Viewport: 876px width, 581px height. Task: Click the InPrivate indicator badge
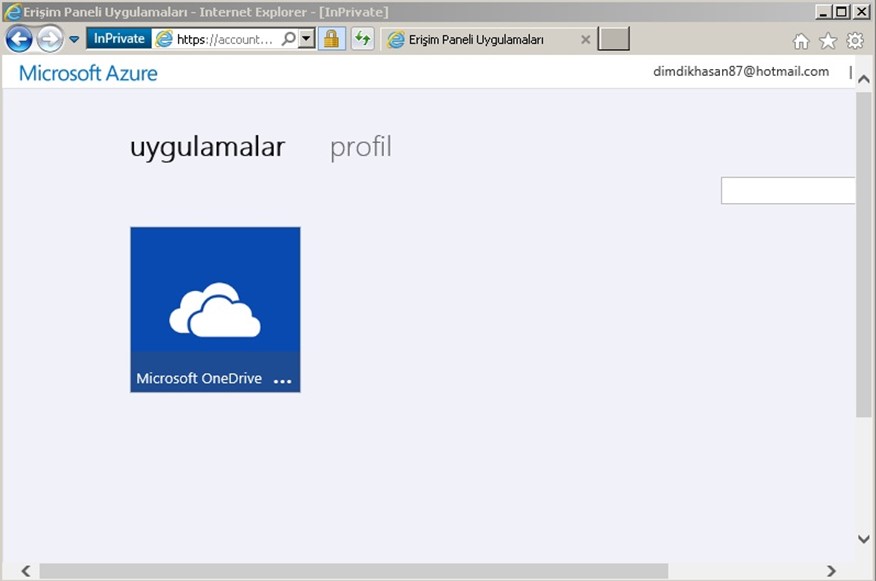point(119,39)
